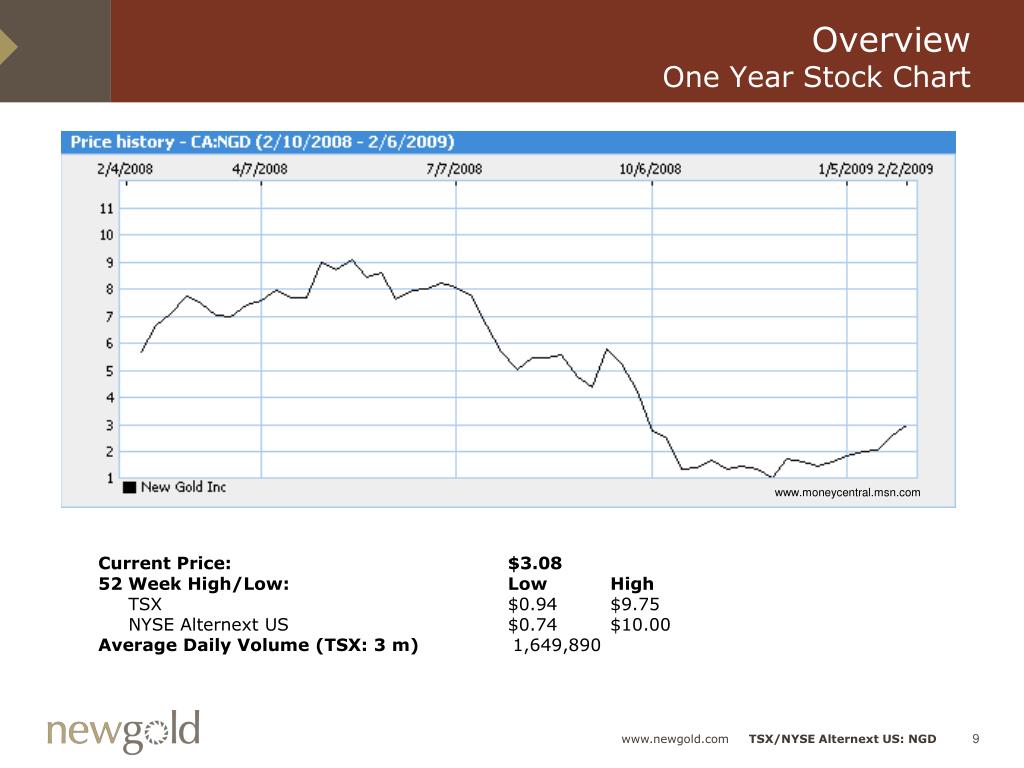Image resolution: width=1024 pixels, height=768 pixels.
Task: Click the 2/2/2009 date axis label
Action: (x=905, y=168)
